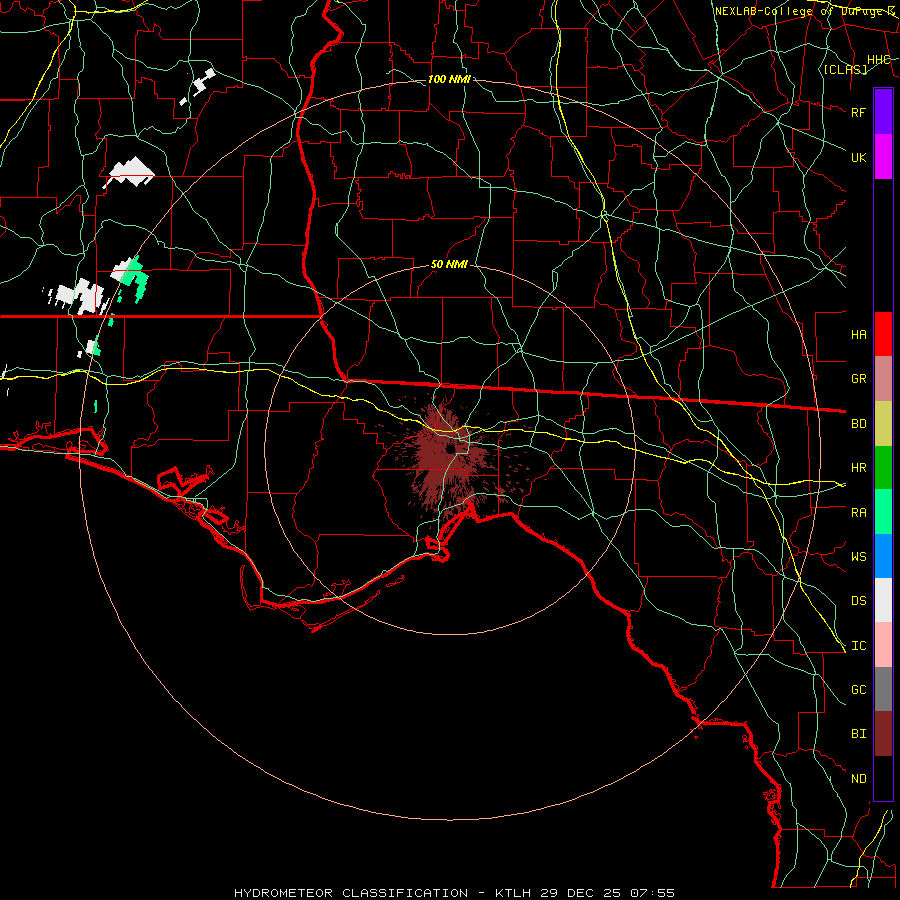Click the BD legend label
This screenshot has height=900, width=900.
click(x=859, y=424)
